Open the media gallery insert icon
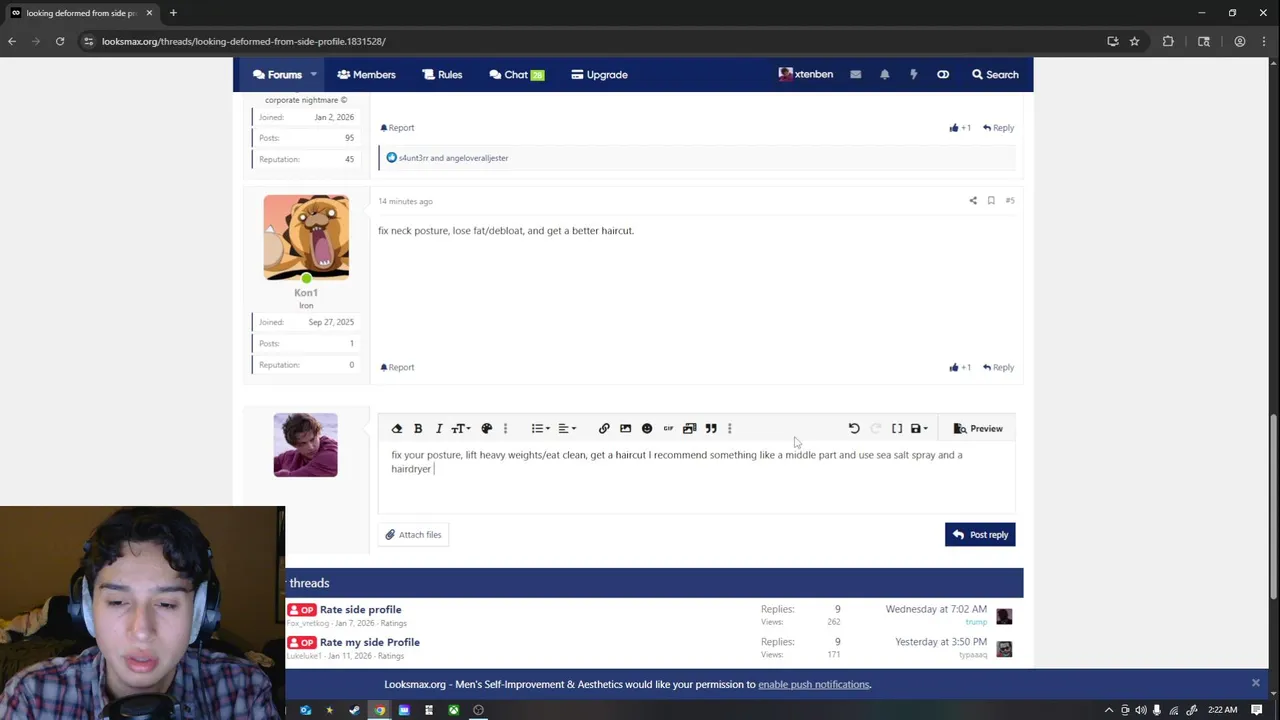 tap(689, 428)
